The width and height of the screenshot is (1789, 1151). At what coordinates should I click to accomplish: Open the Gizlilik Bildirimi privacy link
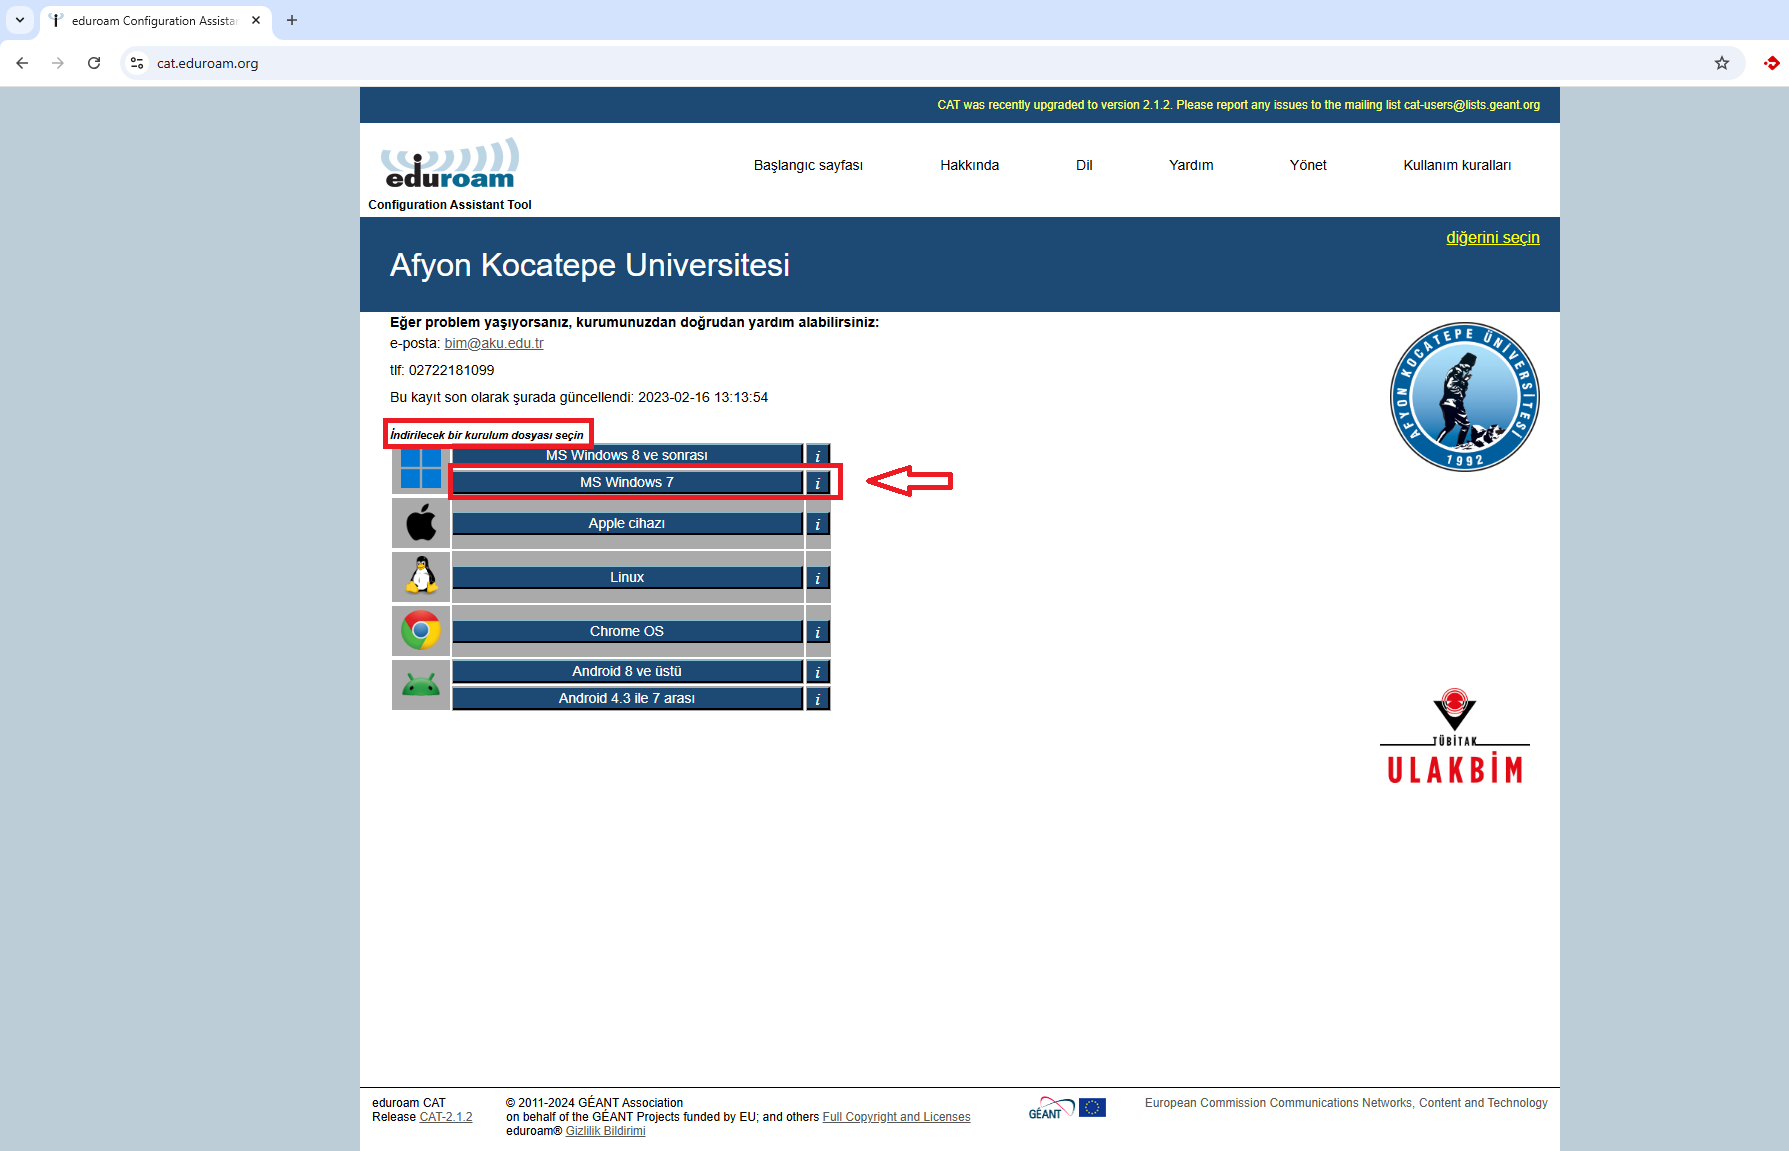pos(605,1131)
